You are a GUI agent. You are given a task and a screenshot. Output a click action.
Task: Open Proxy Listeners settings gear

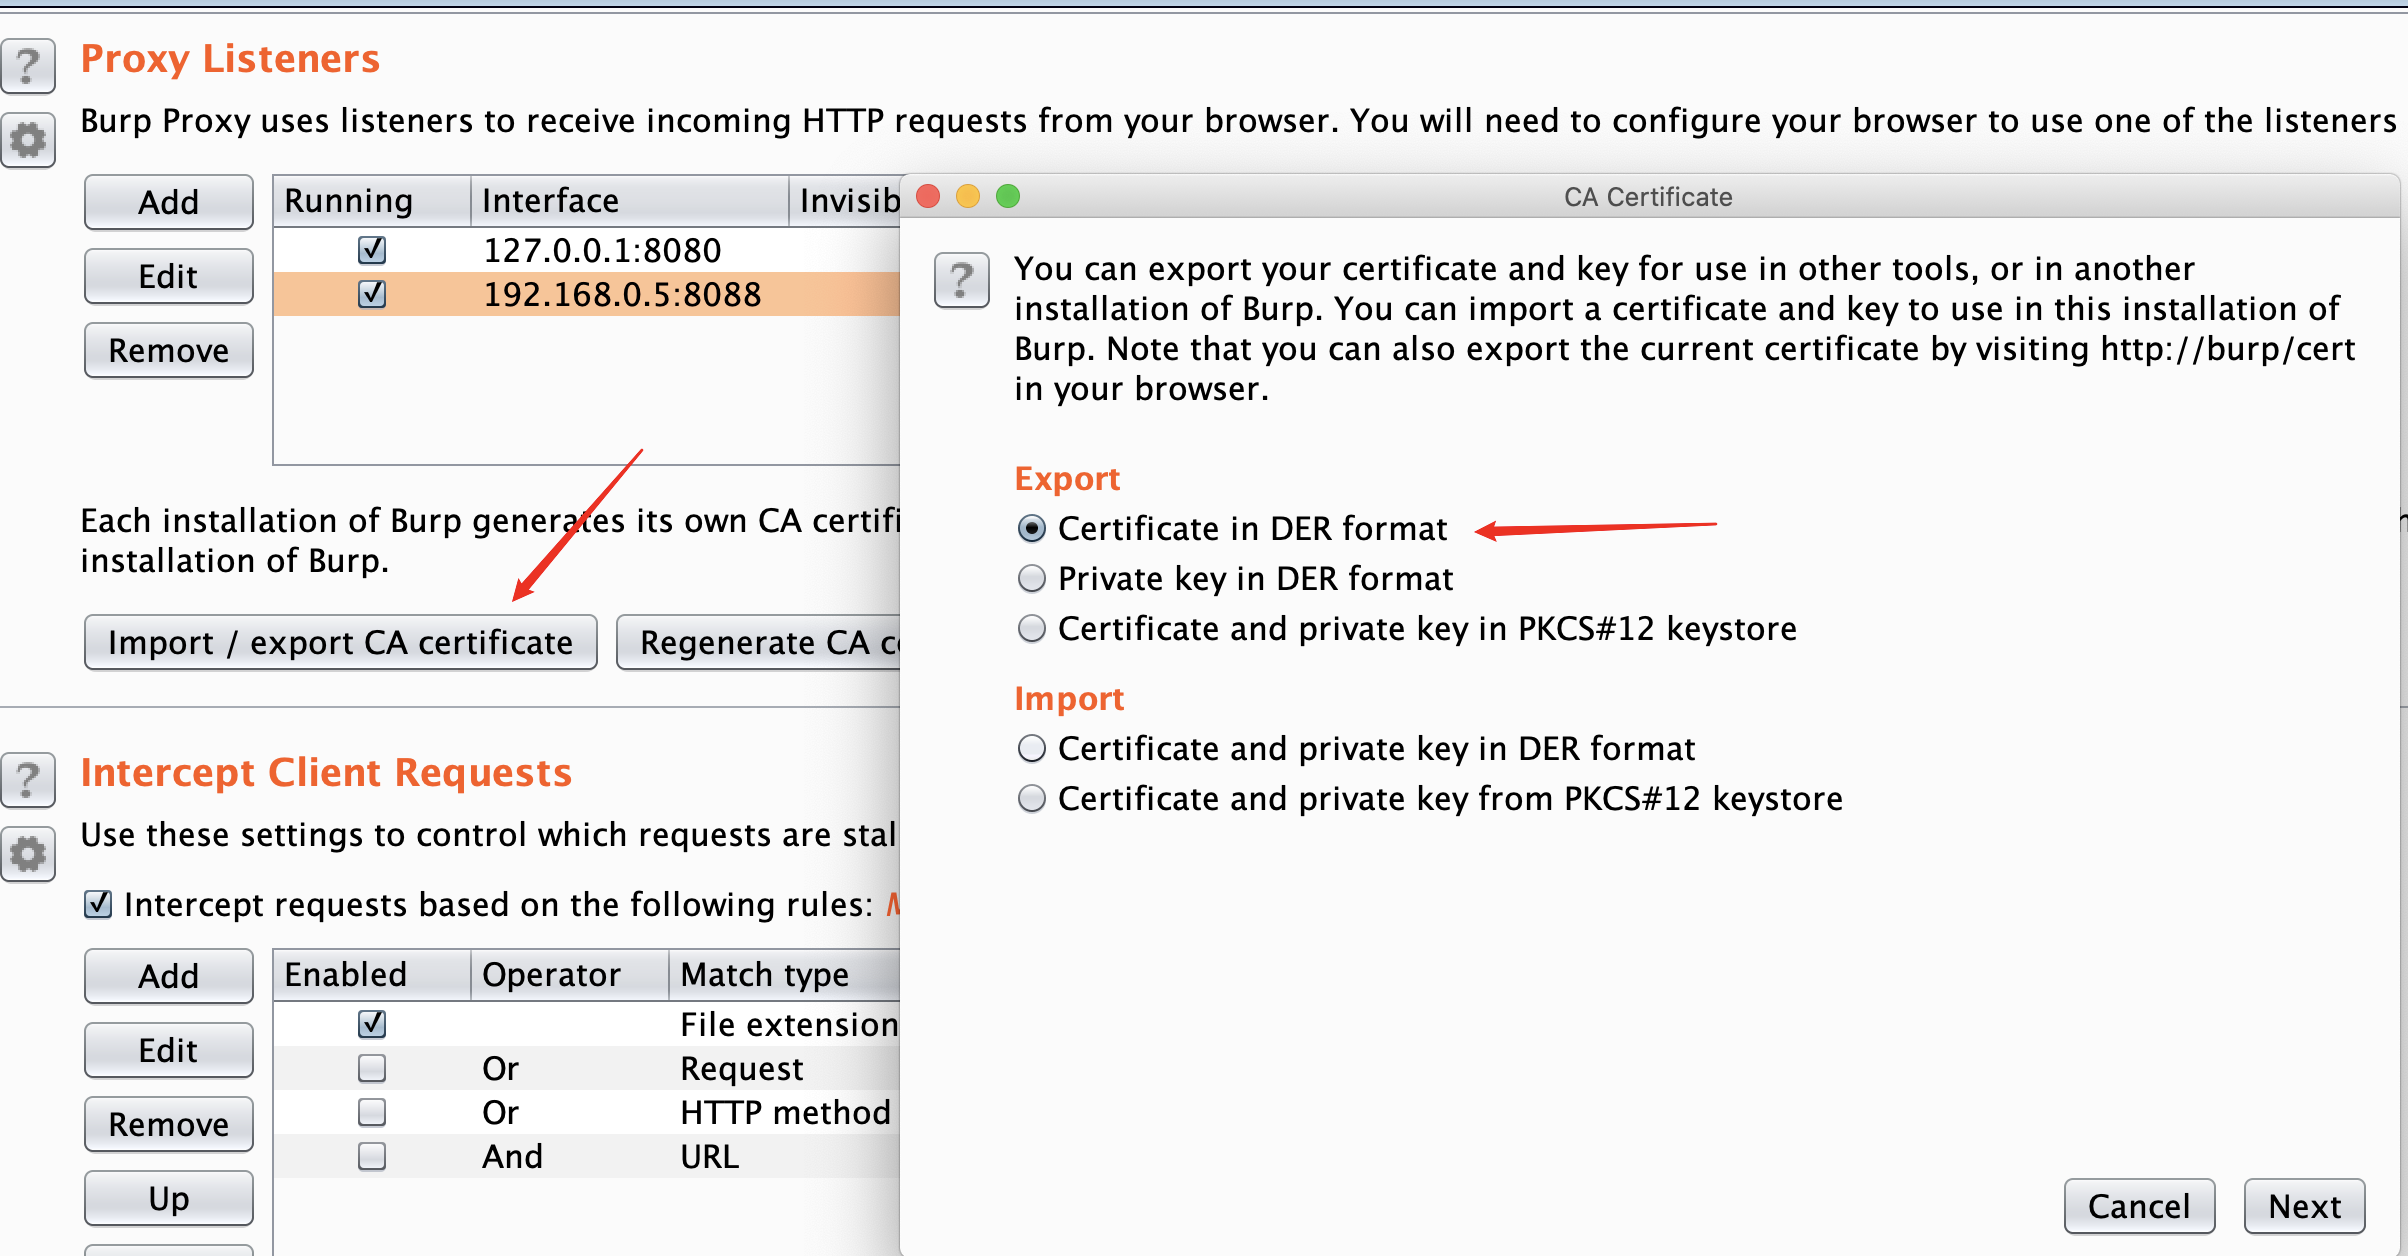[x=28, y=140]
